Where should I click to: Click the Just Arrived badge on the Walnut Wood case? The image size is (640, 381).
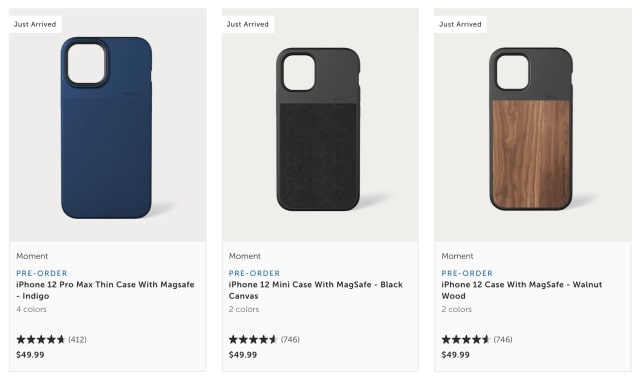460,24
